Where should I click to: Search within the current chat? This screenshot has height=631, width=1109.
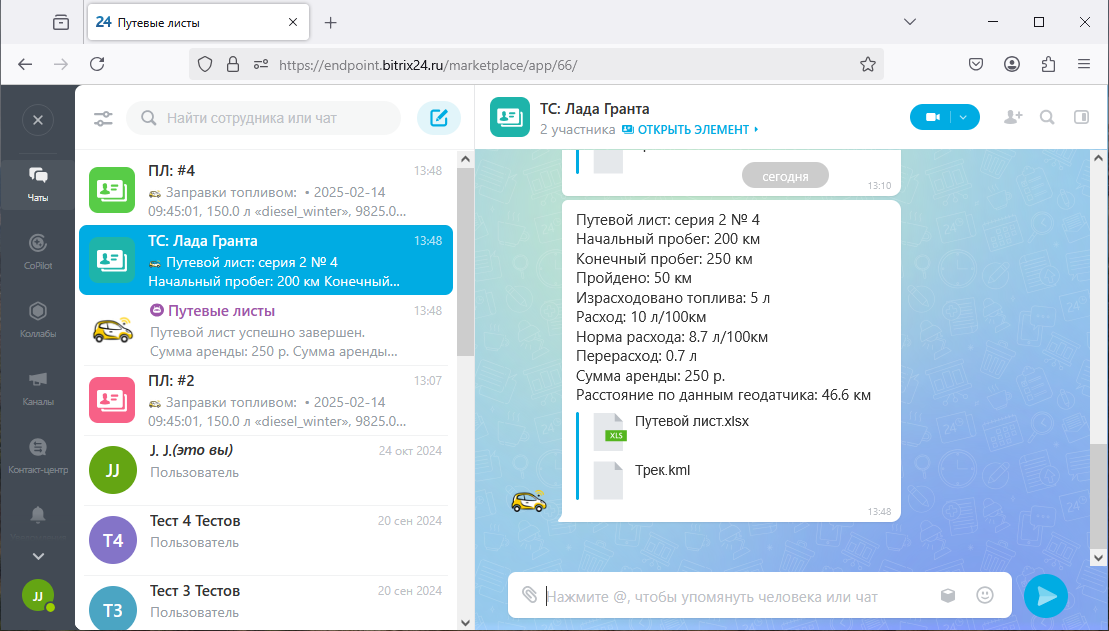point(1047,117)
